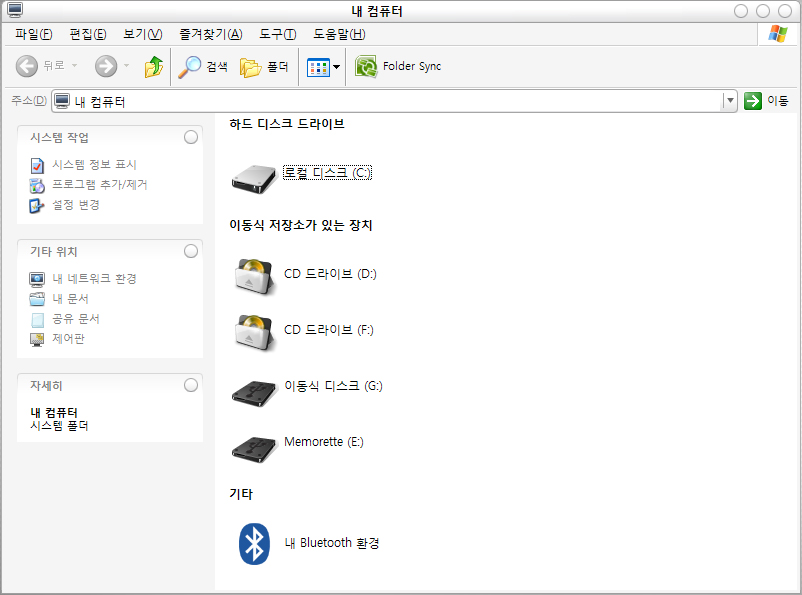
Task: Go up one folder level icon
Action: 153,67
